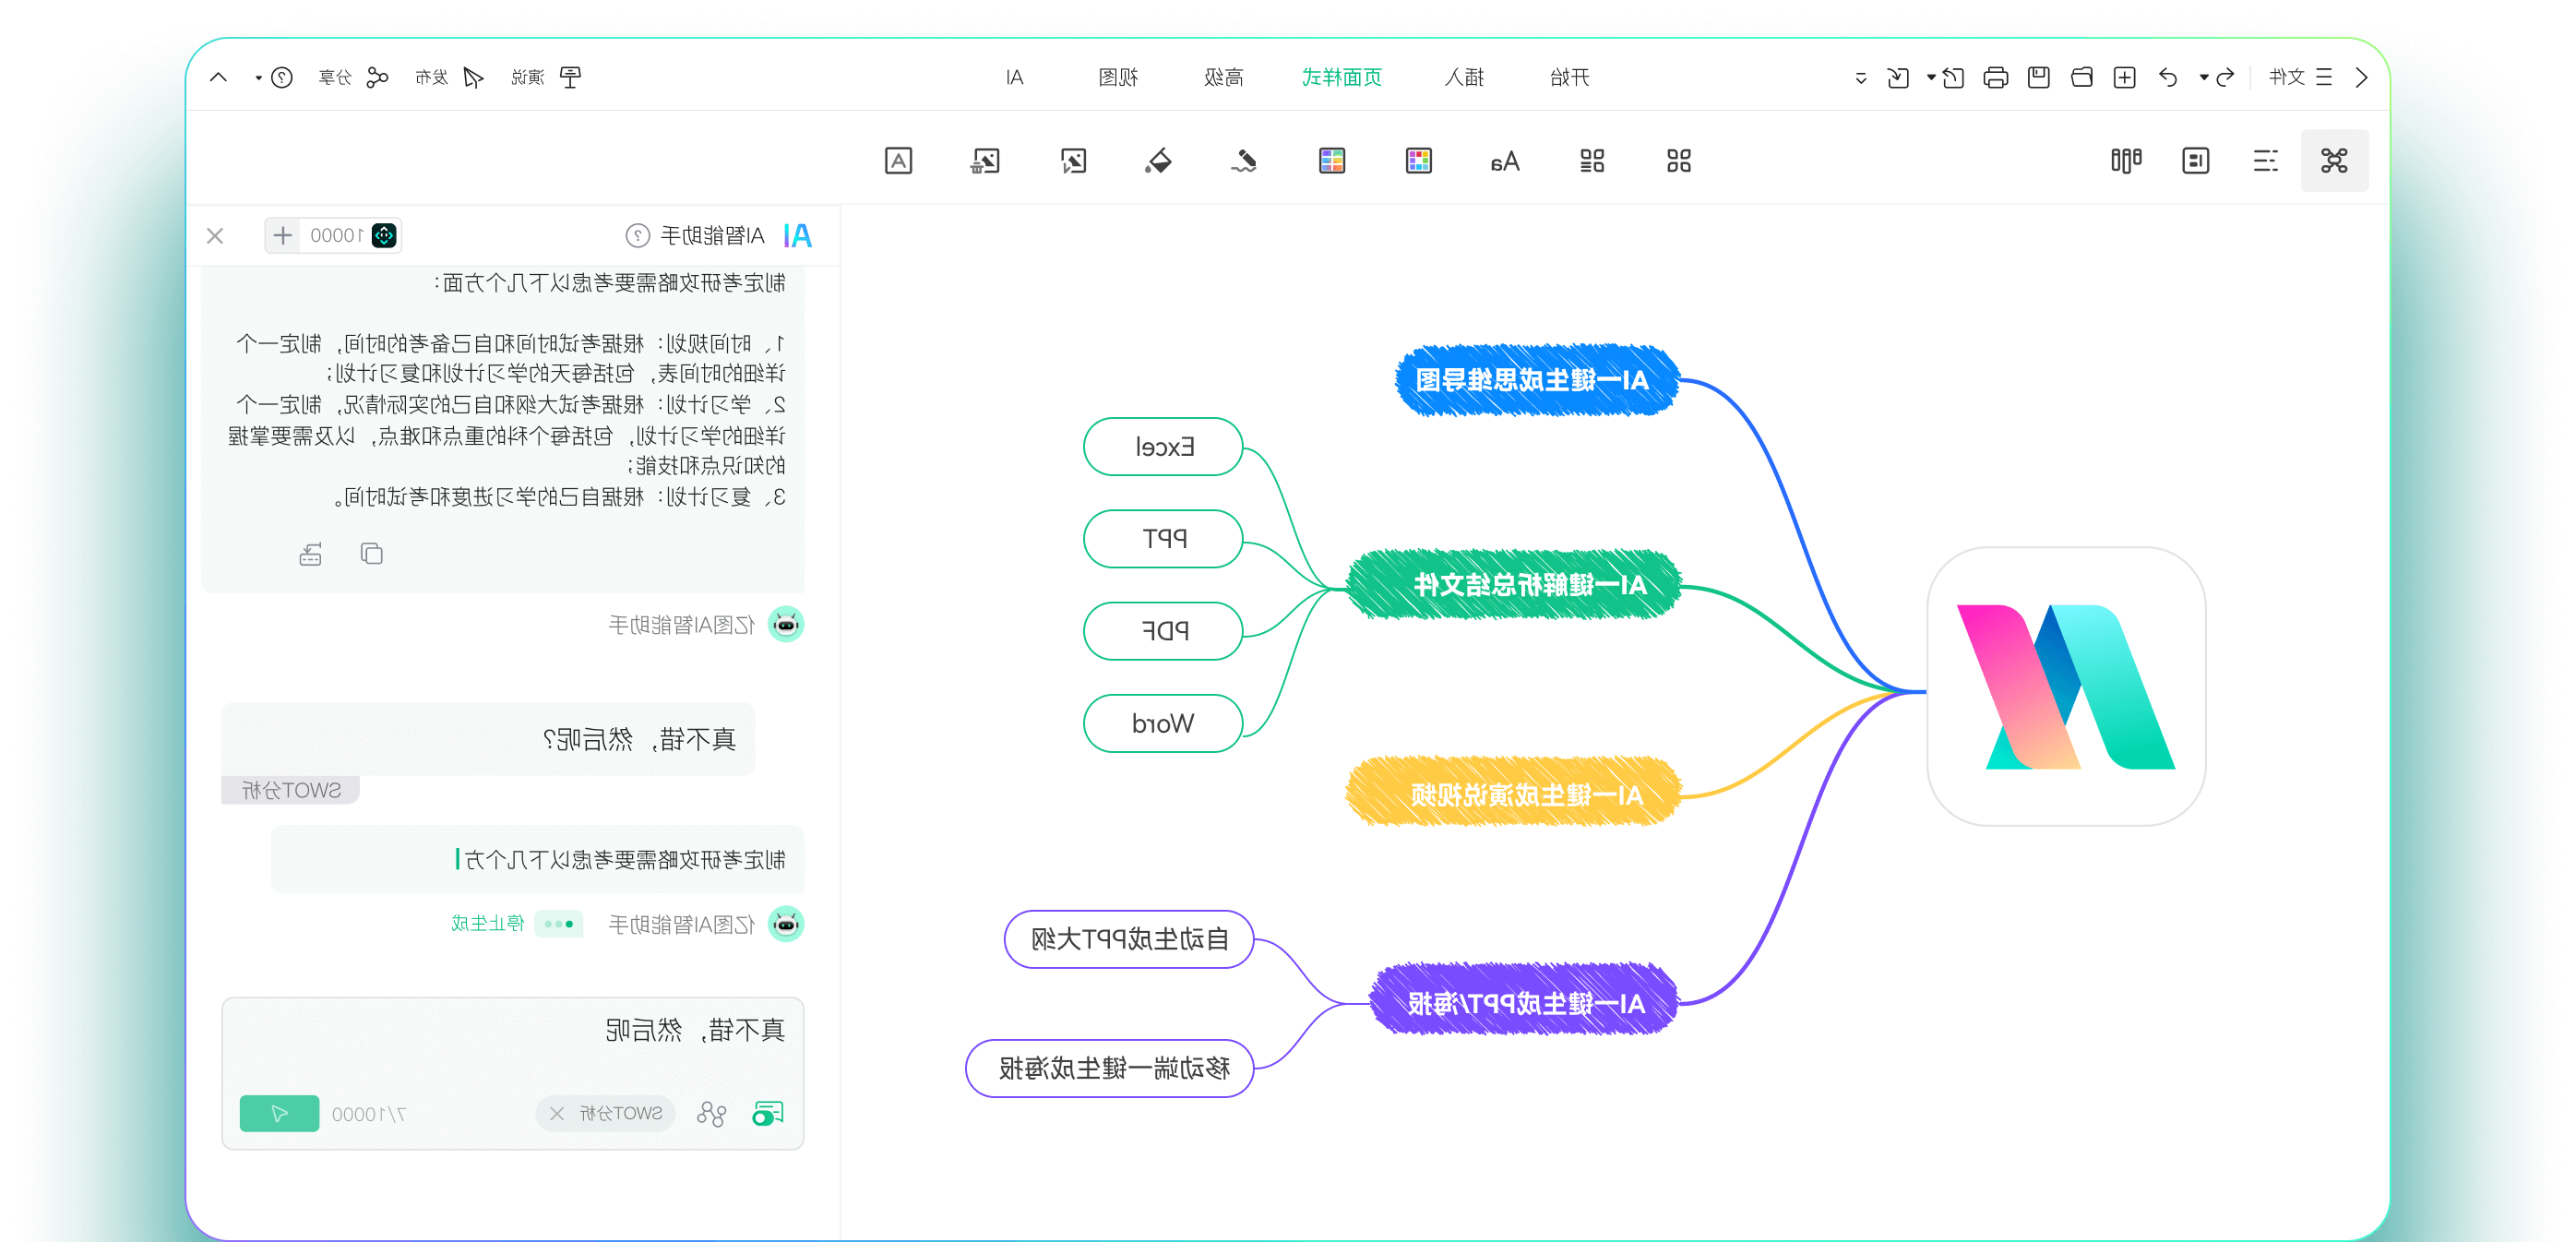Copy the AI reply with the copy icon
Viewport: 2576px width, 1242px height.
[x=372, y=554]
